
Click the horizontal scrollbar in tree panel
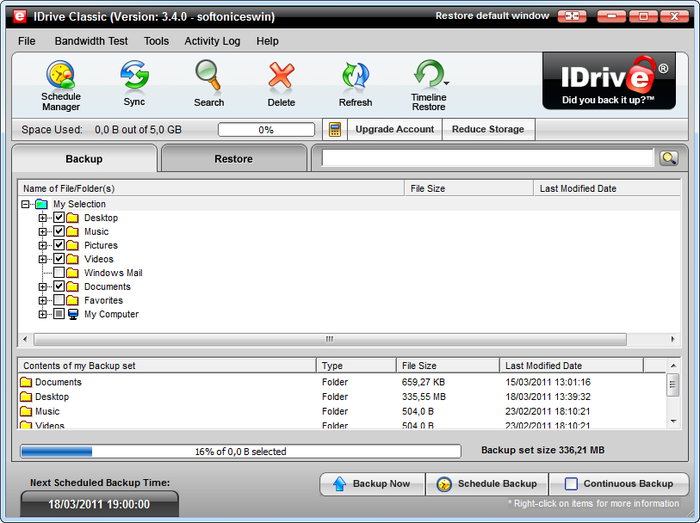(330, 339)
